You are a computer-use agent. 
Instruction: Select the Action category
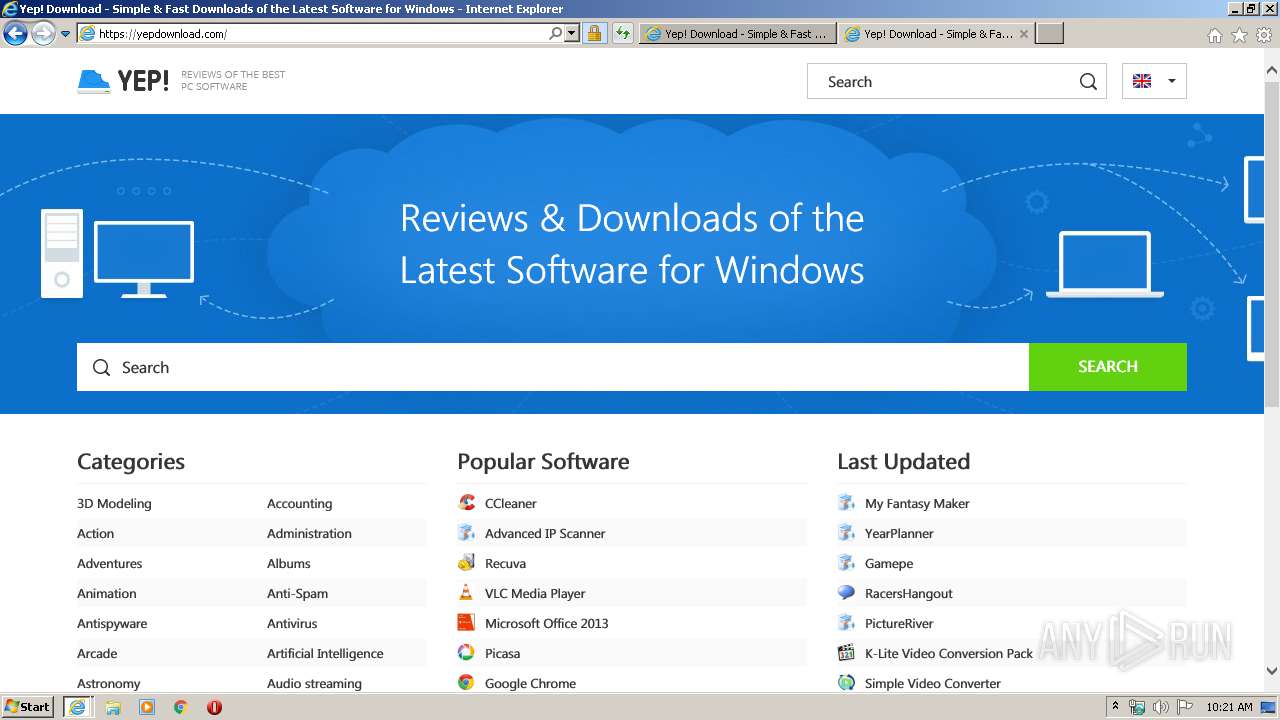pyautogui.click(x=95, y=534)
